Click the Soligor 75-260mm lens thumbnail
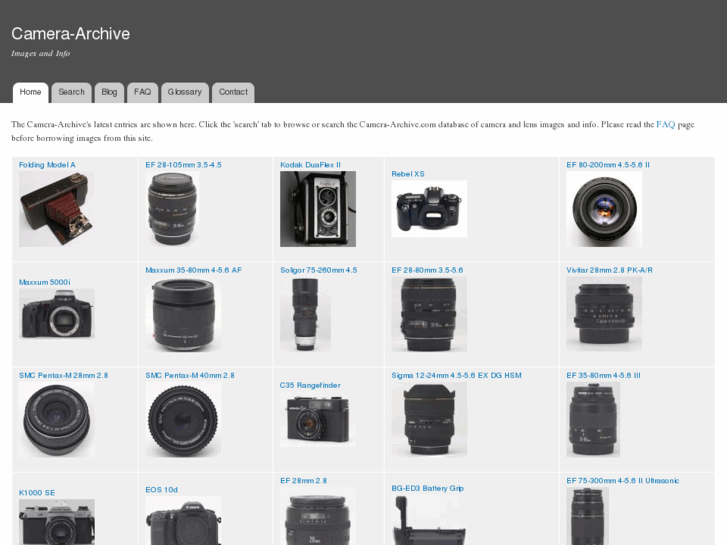The width and height of the screenshot is (727, 545). tap(305, 314)
